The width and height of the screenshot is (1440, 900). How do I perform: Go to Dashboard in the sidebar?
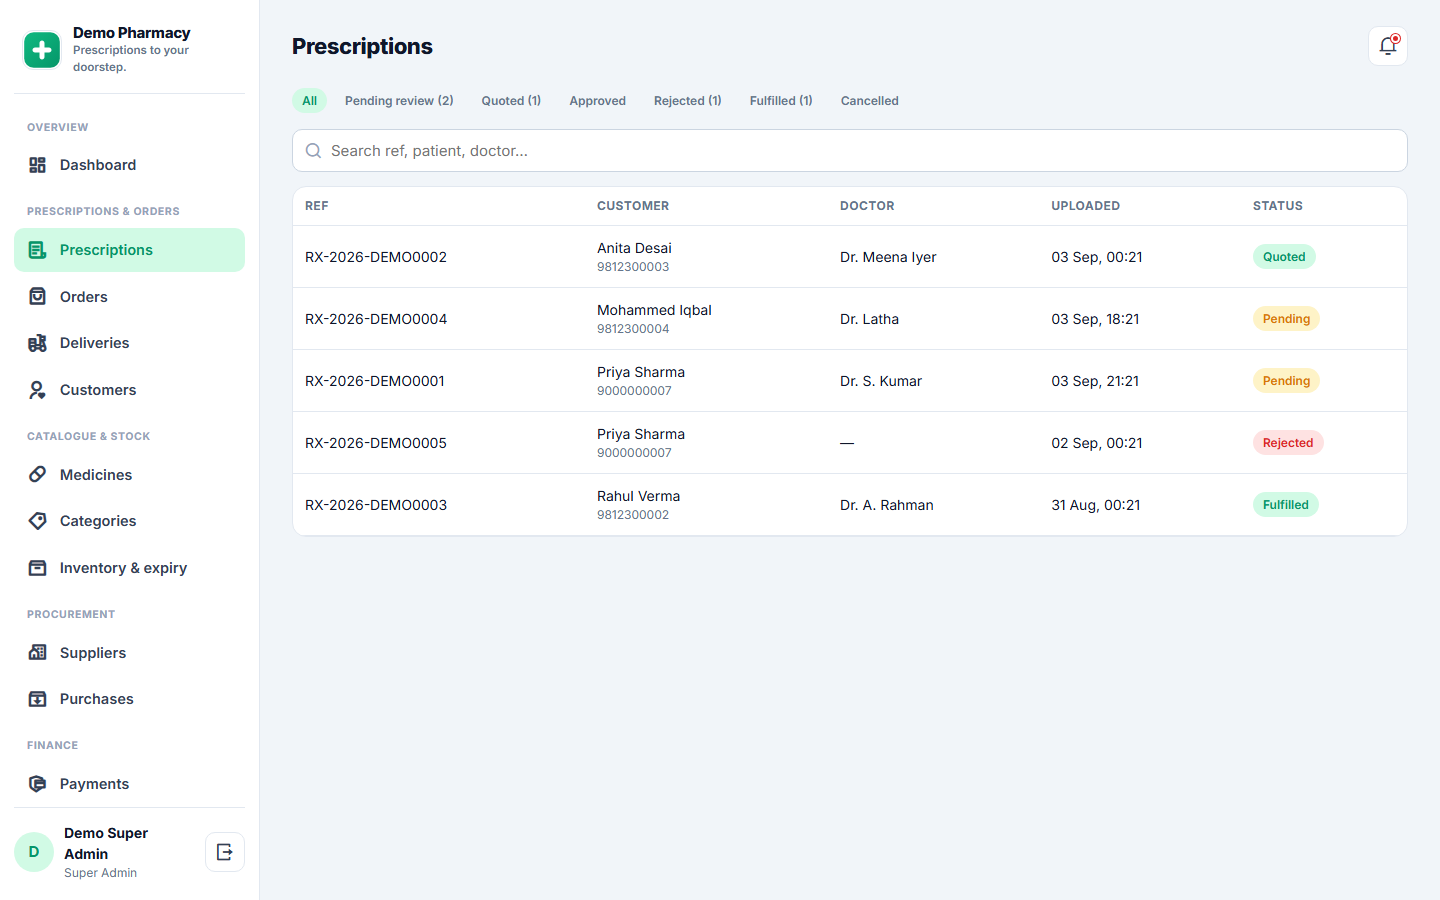(x=129, y=165)
